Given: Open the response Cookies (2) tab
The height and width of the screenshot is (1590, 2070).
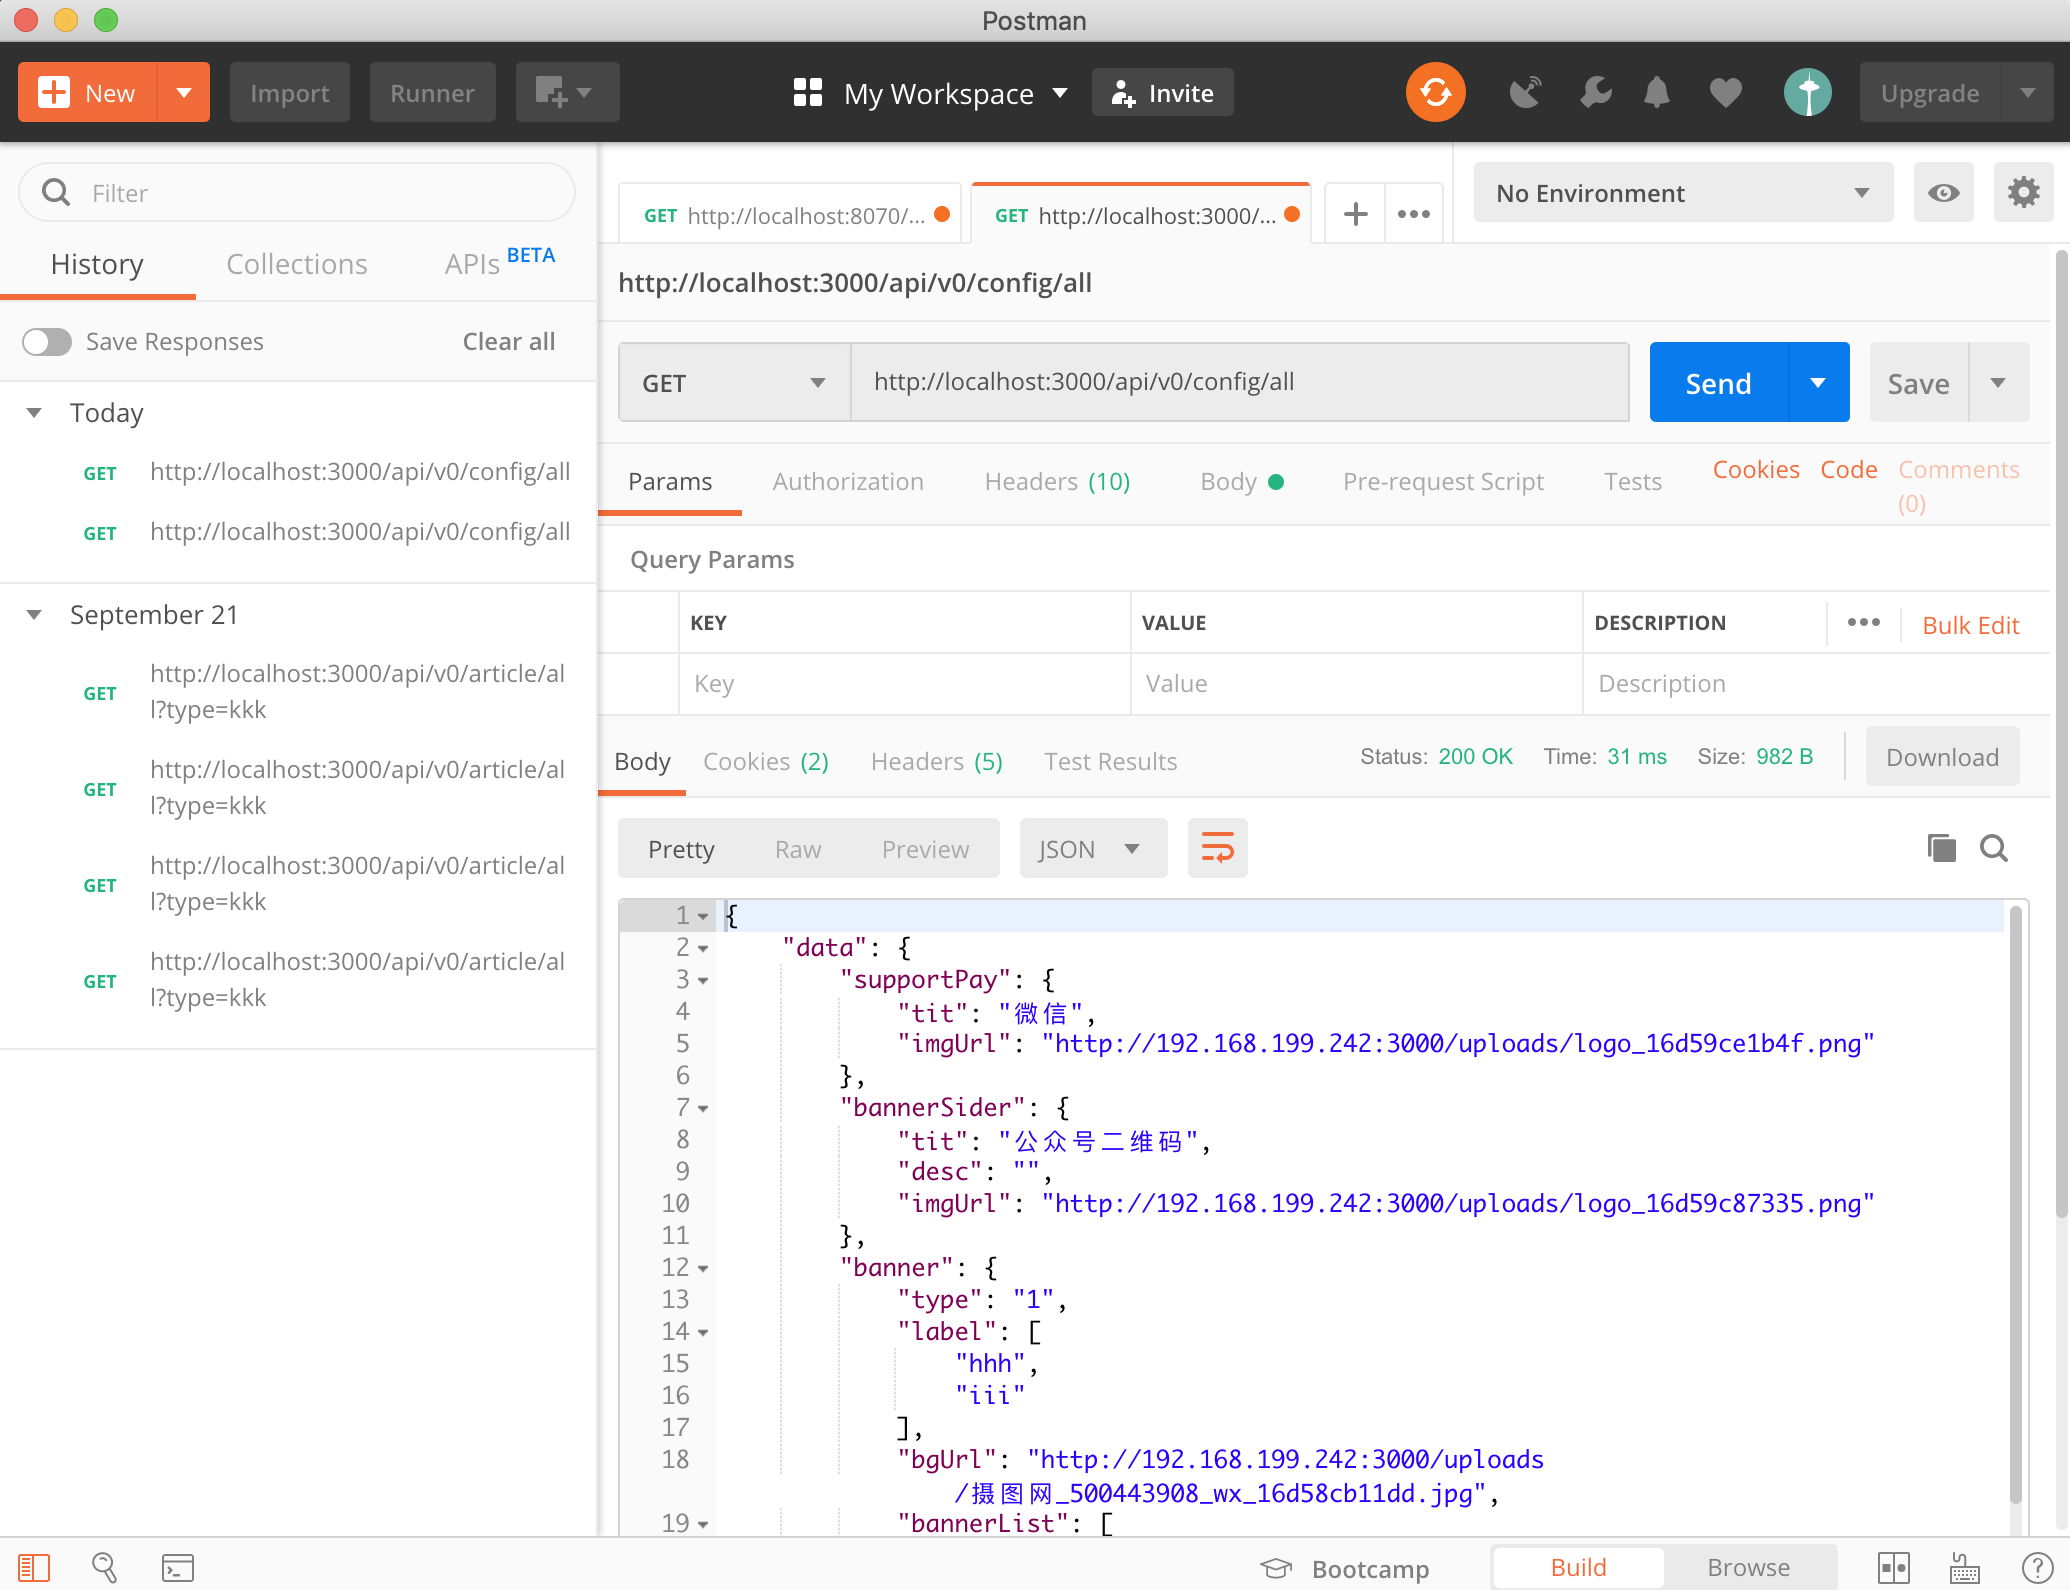Looking at the screenshot, I should (x=766, y=762).
